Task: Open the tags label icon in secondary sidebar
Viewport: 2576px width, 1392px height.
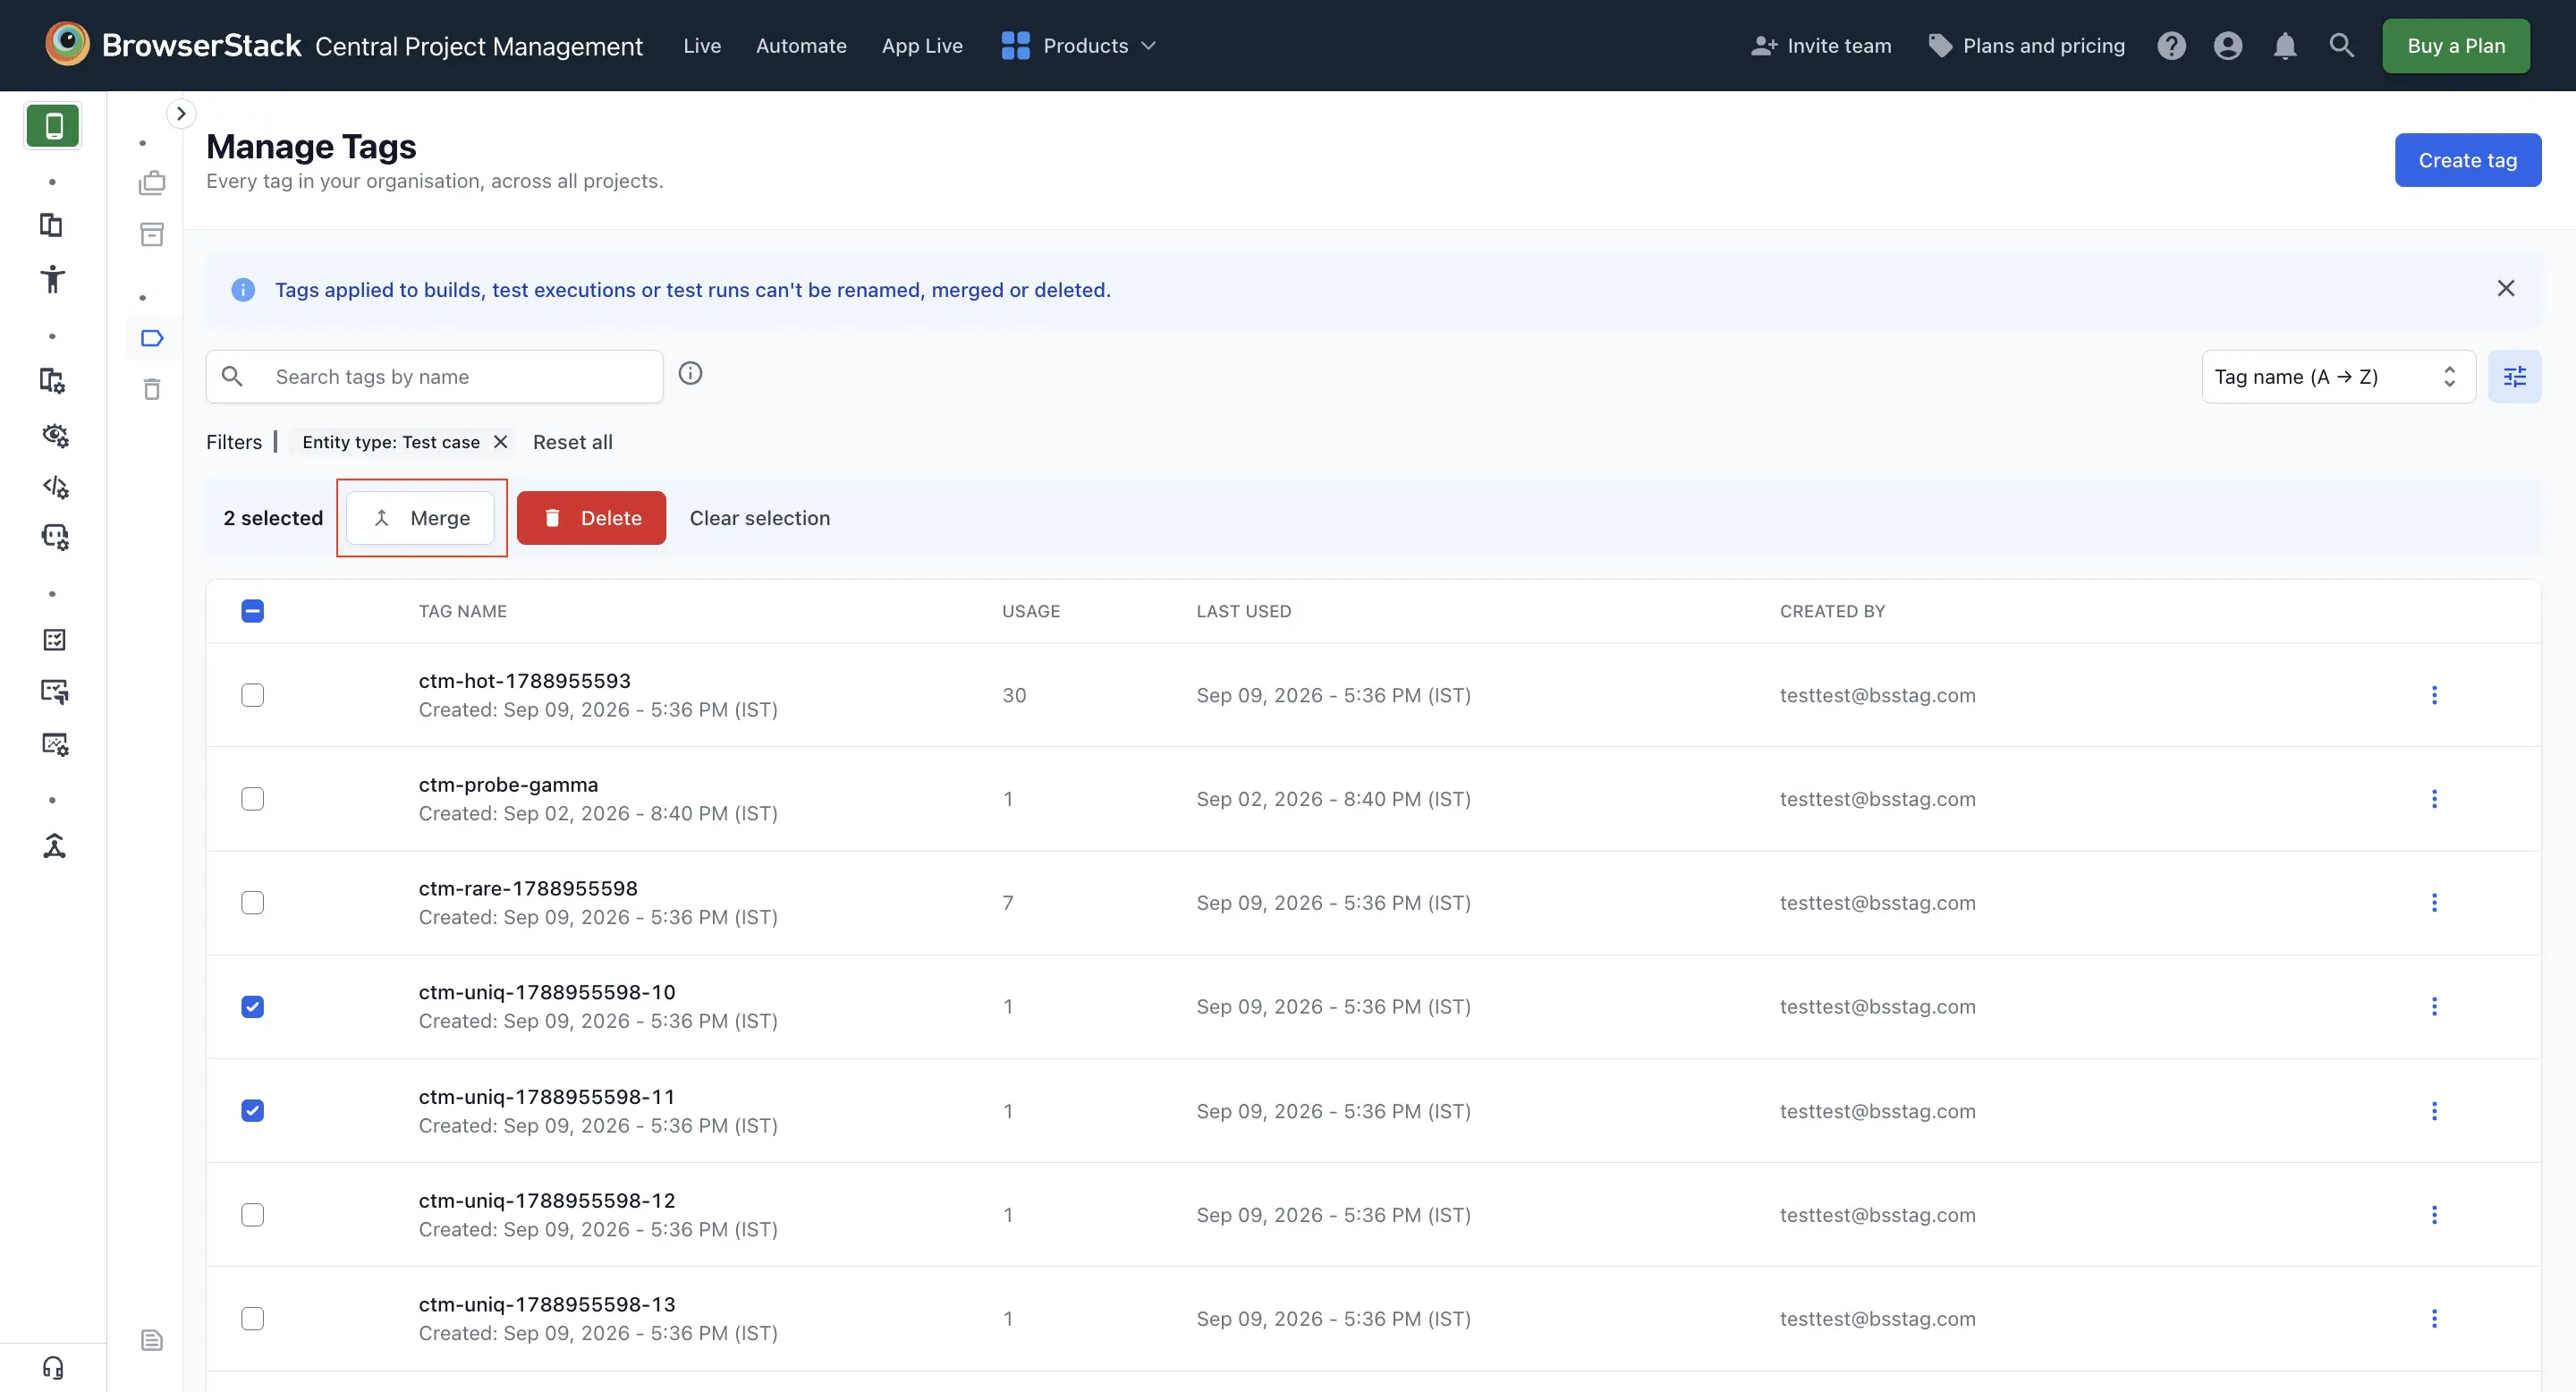Action: (152, 338)
